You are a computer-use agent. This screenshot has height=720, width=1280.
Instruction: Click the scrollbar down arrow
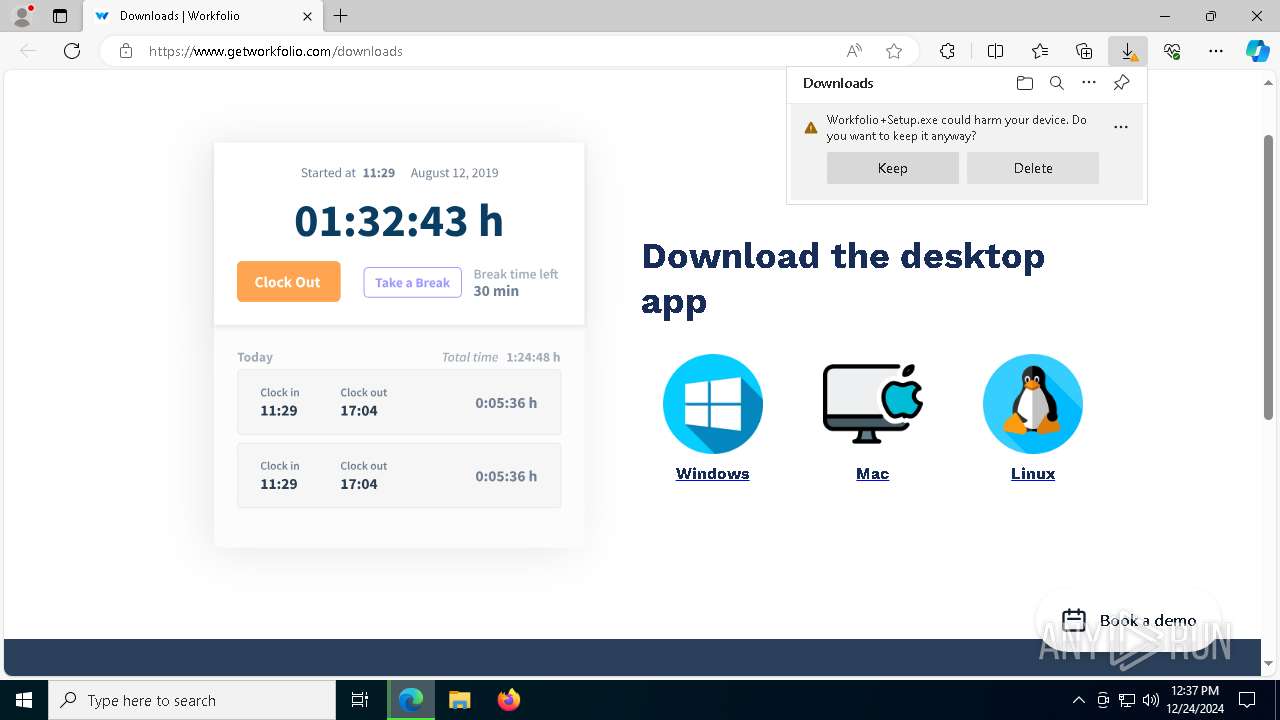tap(1269, 664)
